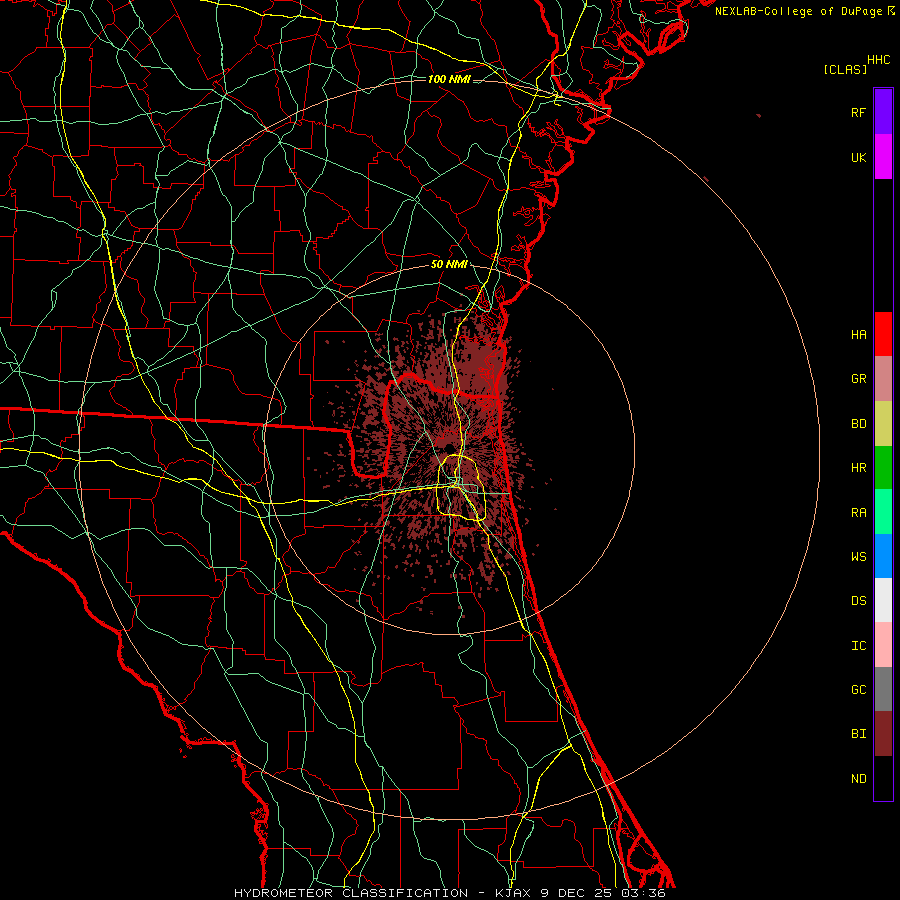Click the ND legend label
Viewport: 900px width, 900px height.
click(x=858, y=779)
